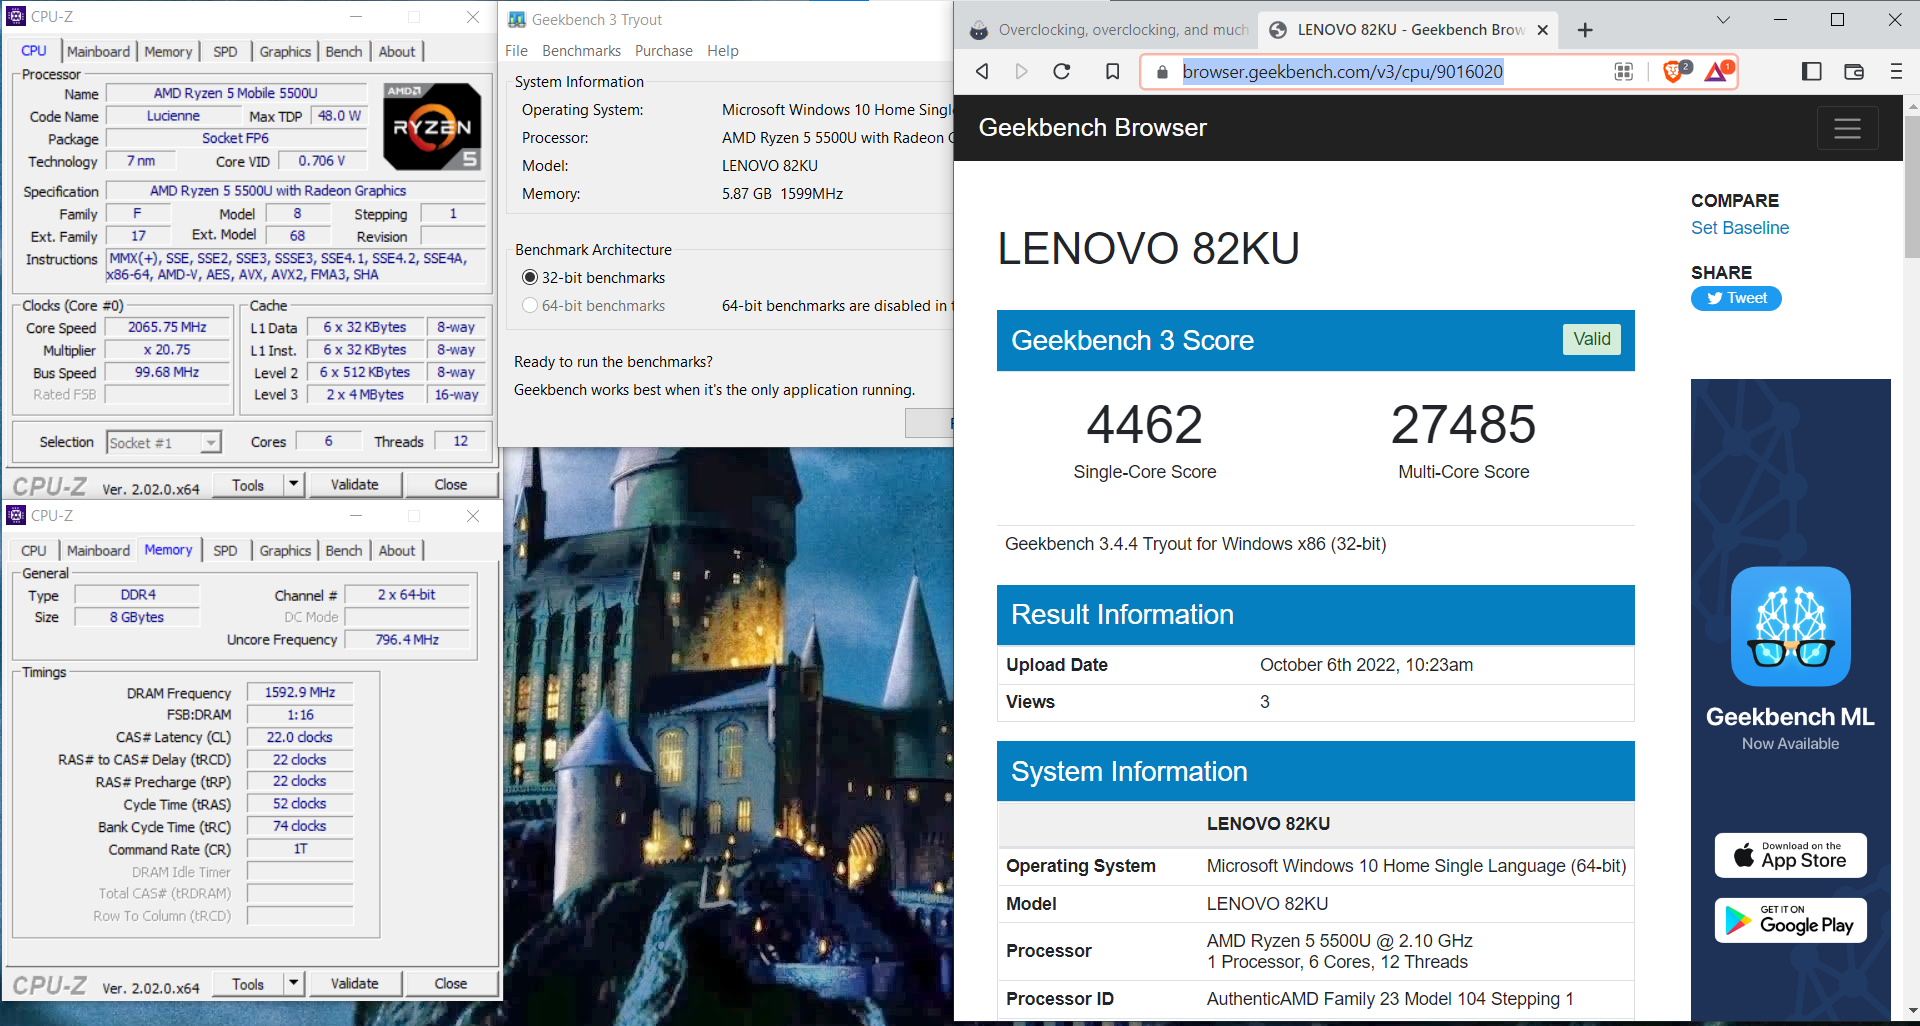This screenshot has width=1920, height=1026.
Task: Click the Tweet share button
Action: coord(1736,298)
